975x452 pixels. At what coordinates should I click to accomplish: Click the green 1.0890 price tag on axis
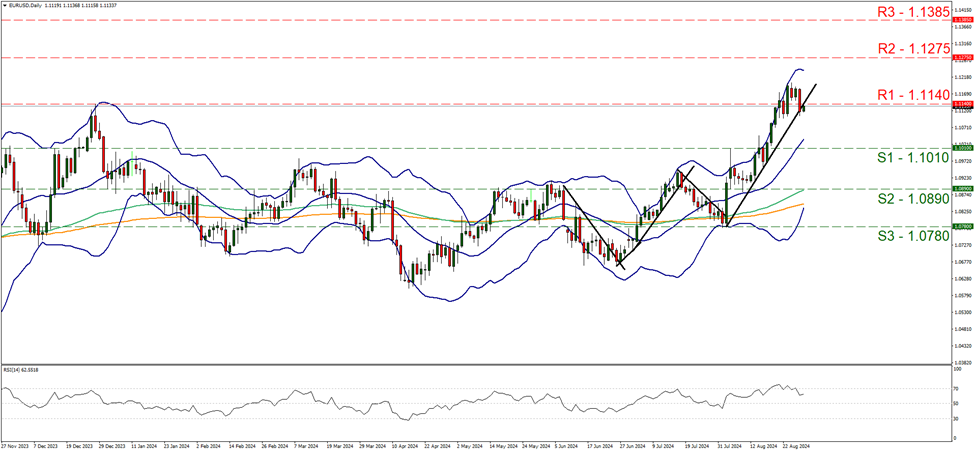tap(961, 188)
